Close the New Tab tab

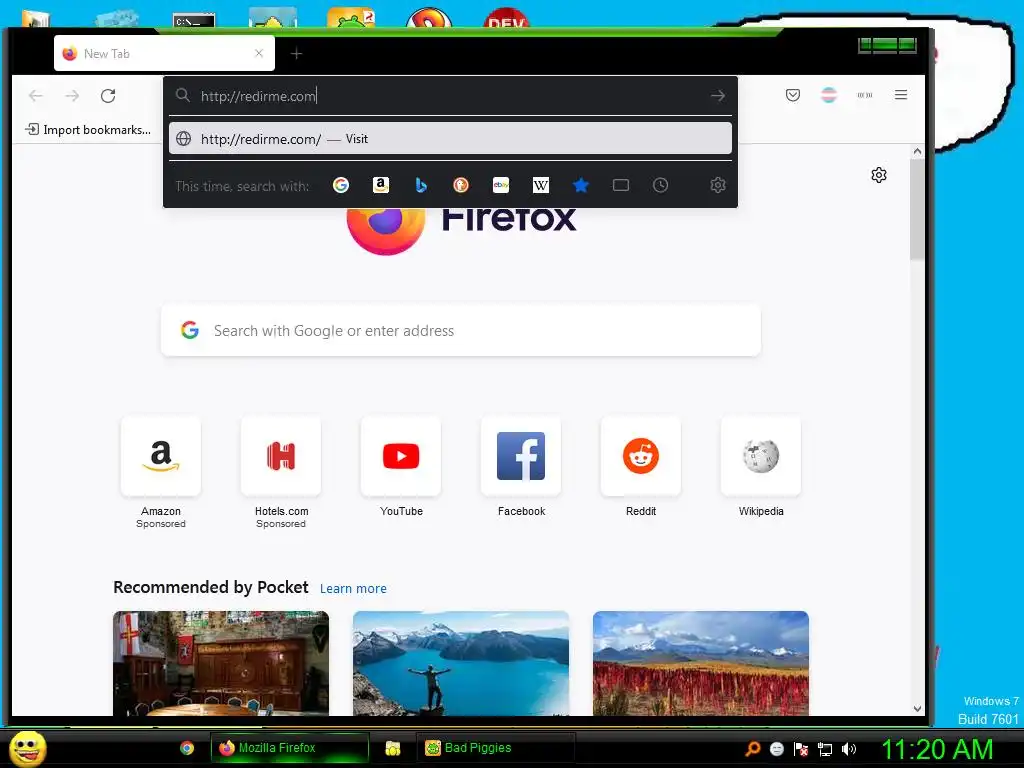click(x=259, y=54)
